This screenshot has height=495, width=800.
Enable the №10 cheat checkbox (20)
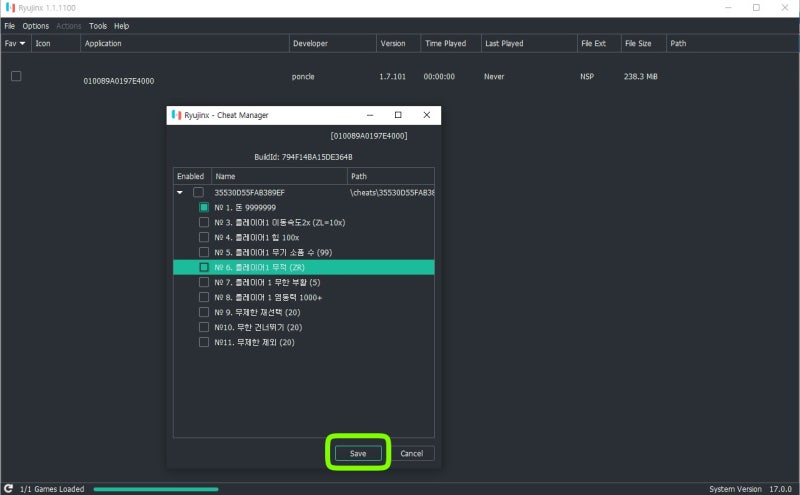204,327
